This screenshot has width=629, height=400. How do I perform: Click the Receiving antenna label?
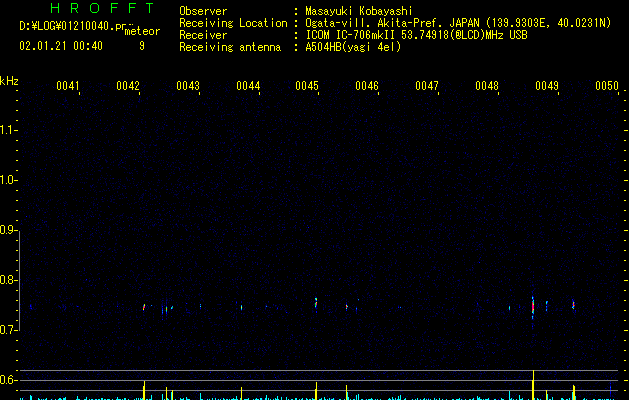pos(230,47)
